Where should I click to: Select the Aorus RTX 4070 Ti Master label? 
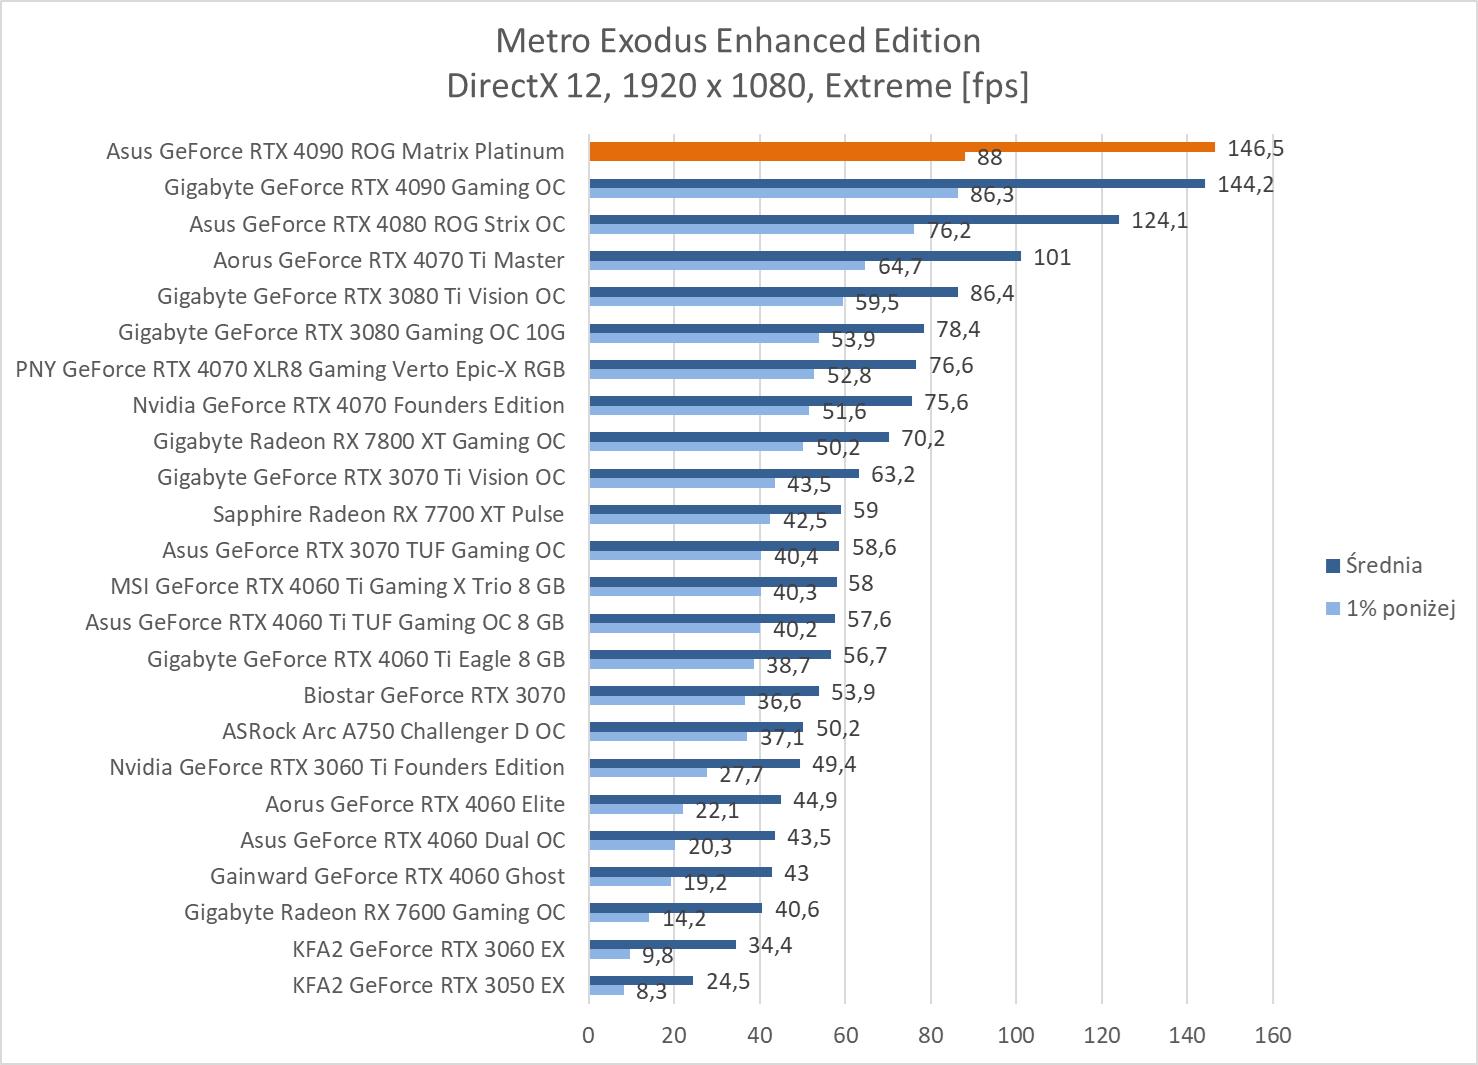point(388,260)
